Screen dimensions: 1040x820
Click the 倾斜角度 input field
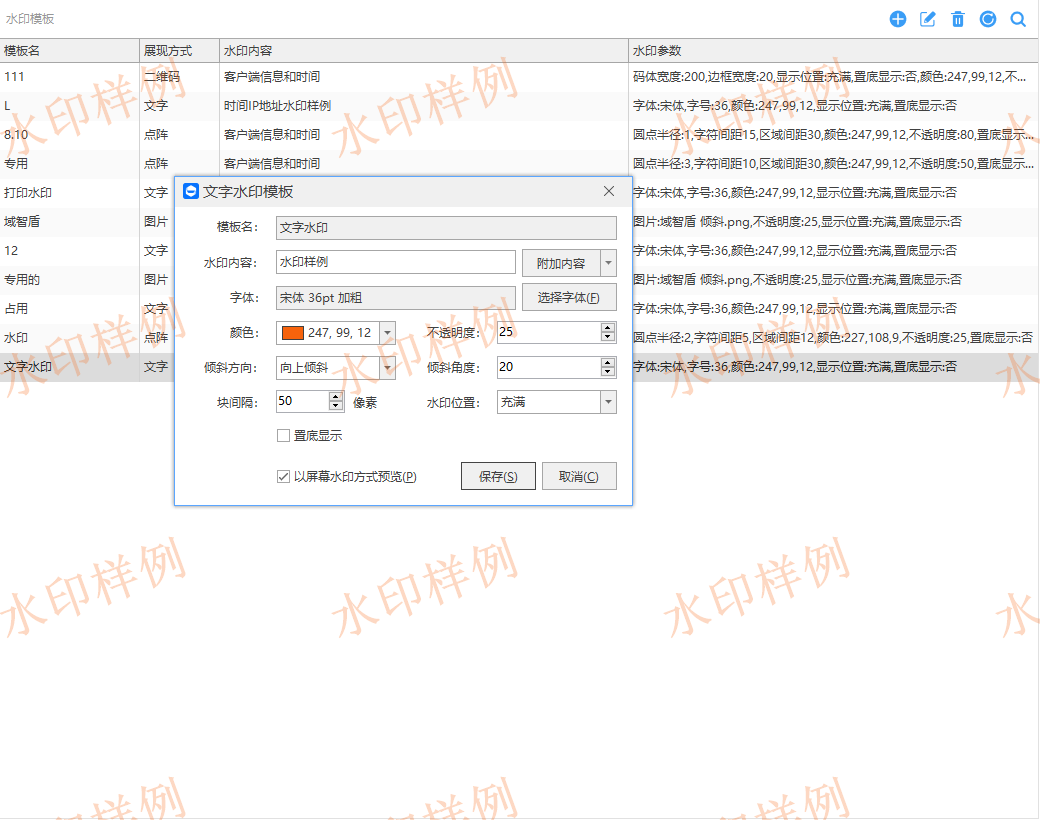point(549,367)
